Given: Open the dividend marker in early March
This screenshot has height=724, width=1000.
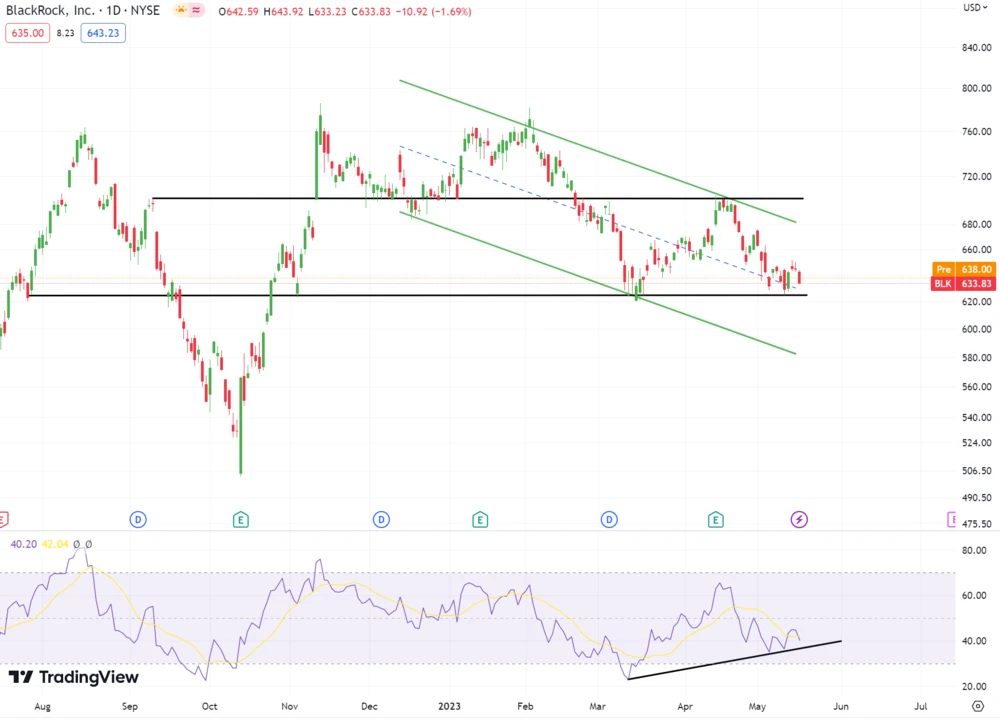Looking at the screenshot, I should pos(609,519).
